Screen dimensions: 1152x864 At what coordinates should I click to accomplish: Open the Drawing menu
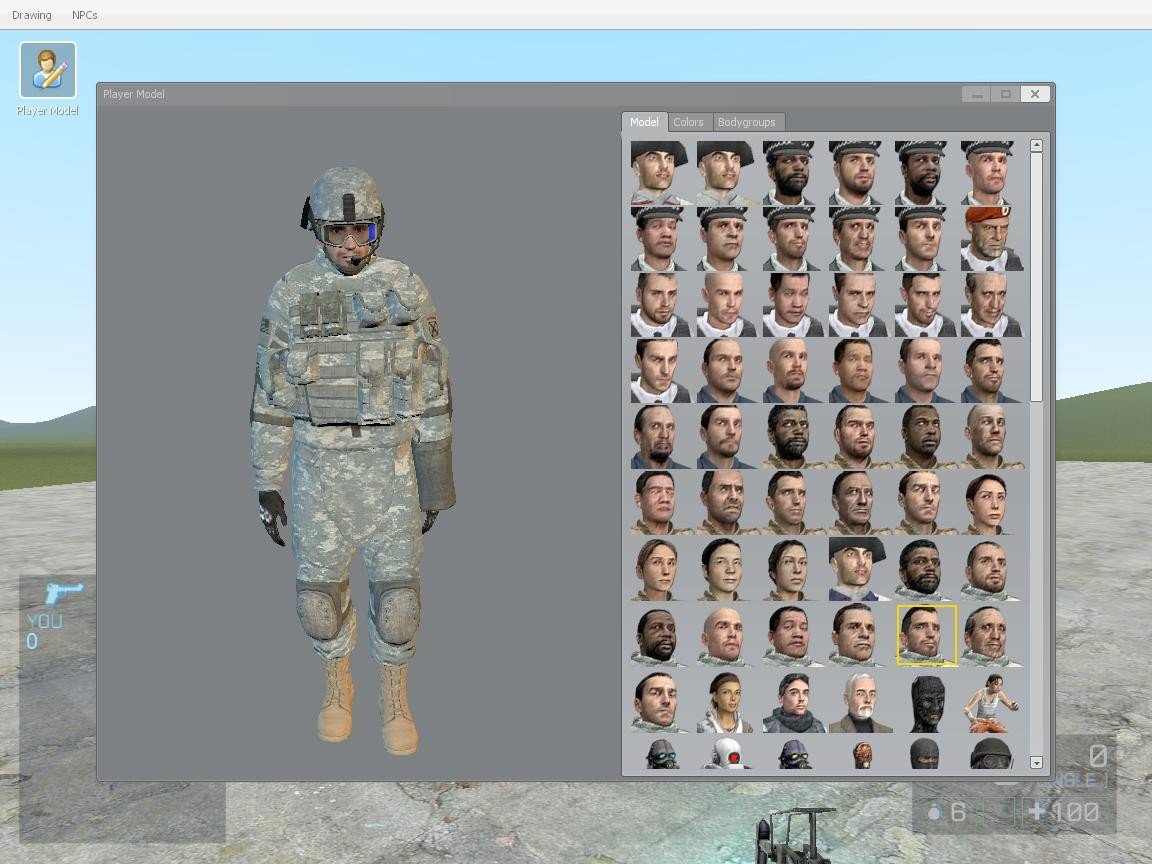click(31, 14)
